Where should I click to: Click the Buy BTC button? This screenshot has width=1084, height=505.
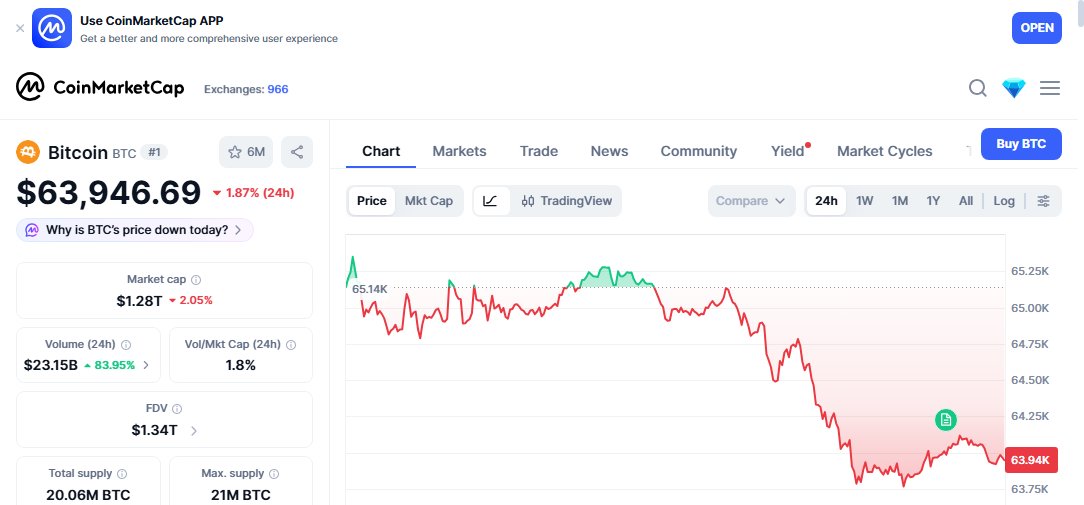[1020, 145]
